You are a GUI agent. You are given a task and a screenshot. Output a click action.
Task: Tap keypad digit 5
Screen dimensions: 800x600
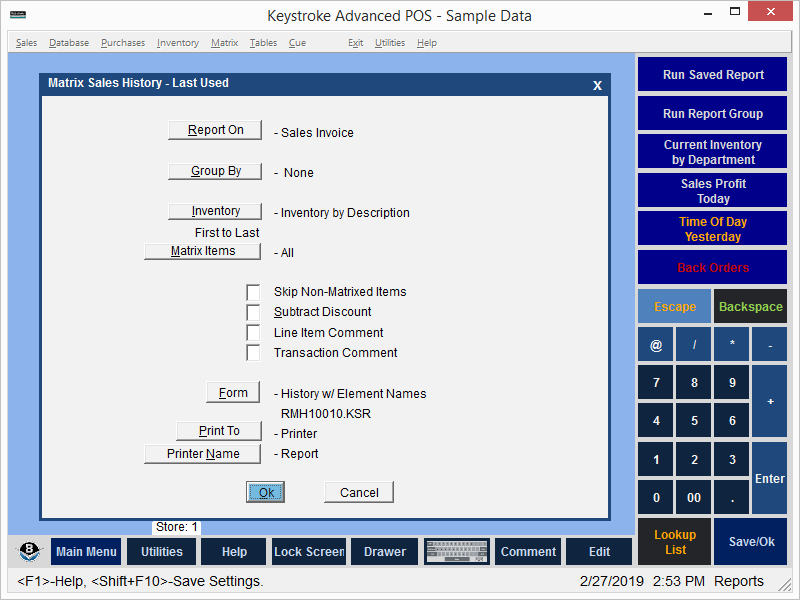point(694,420)
